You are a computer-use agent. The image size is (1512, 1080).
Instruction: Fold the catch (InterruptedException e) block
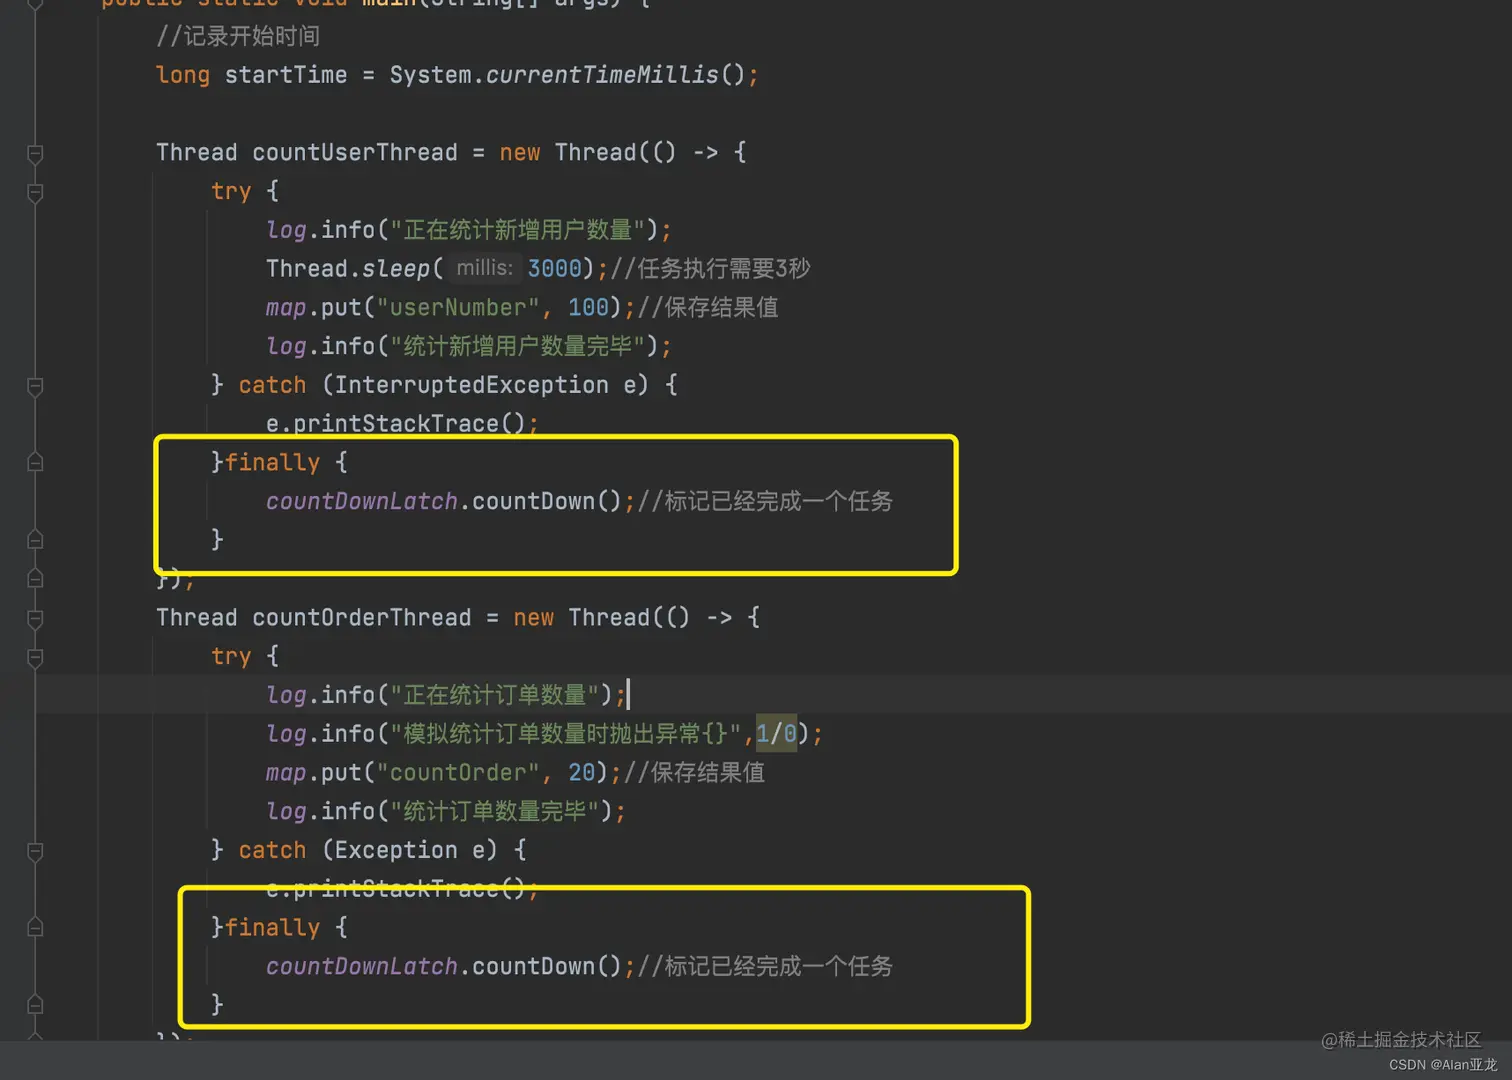pos(35,386)
